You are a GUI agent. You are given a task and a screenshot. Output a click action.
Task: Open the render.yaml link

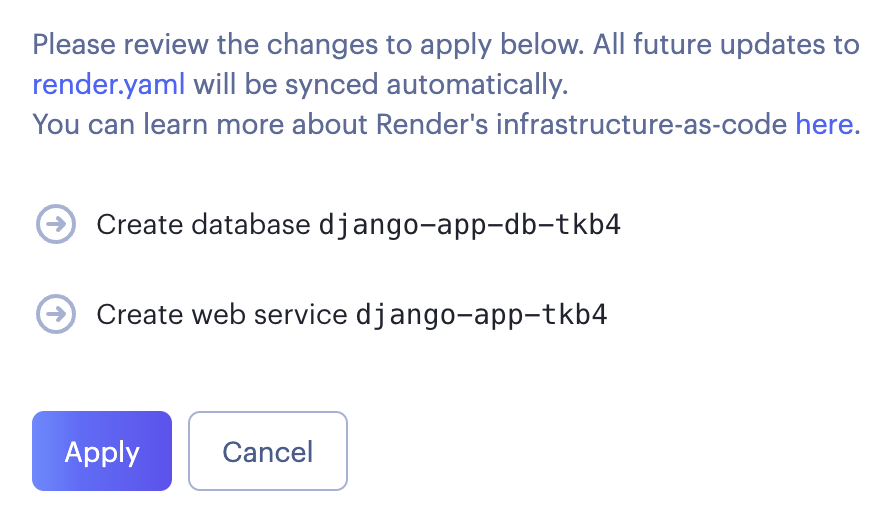pos(109,84)
